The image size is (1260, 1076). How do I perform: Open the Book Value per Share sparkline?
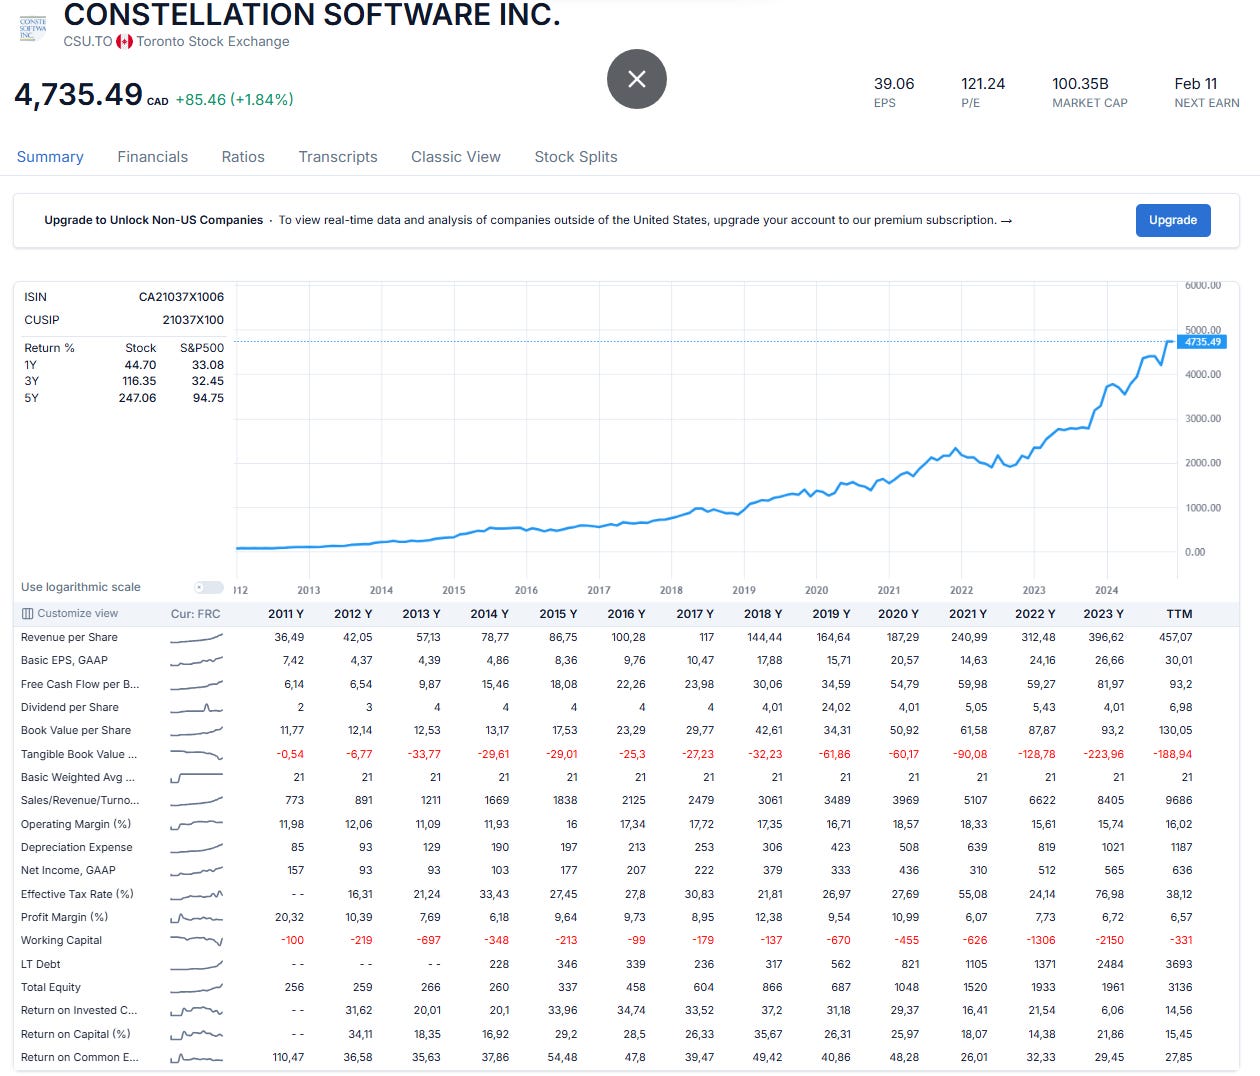point(196,730)
